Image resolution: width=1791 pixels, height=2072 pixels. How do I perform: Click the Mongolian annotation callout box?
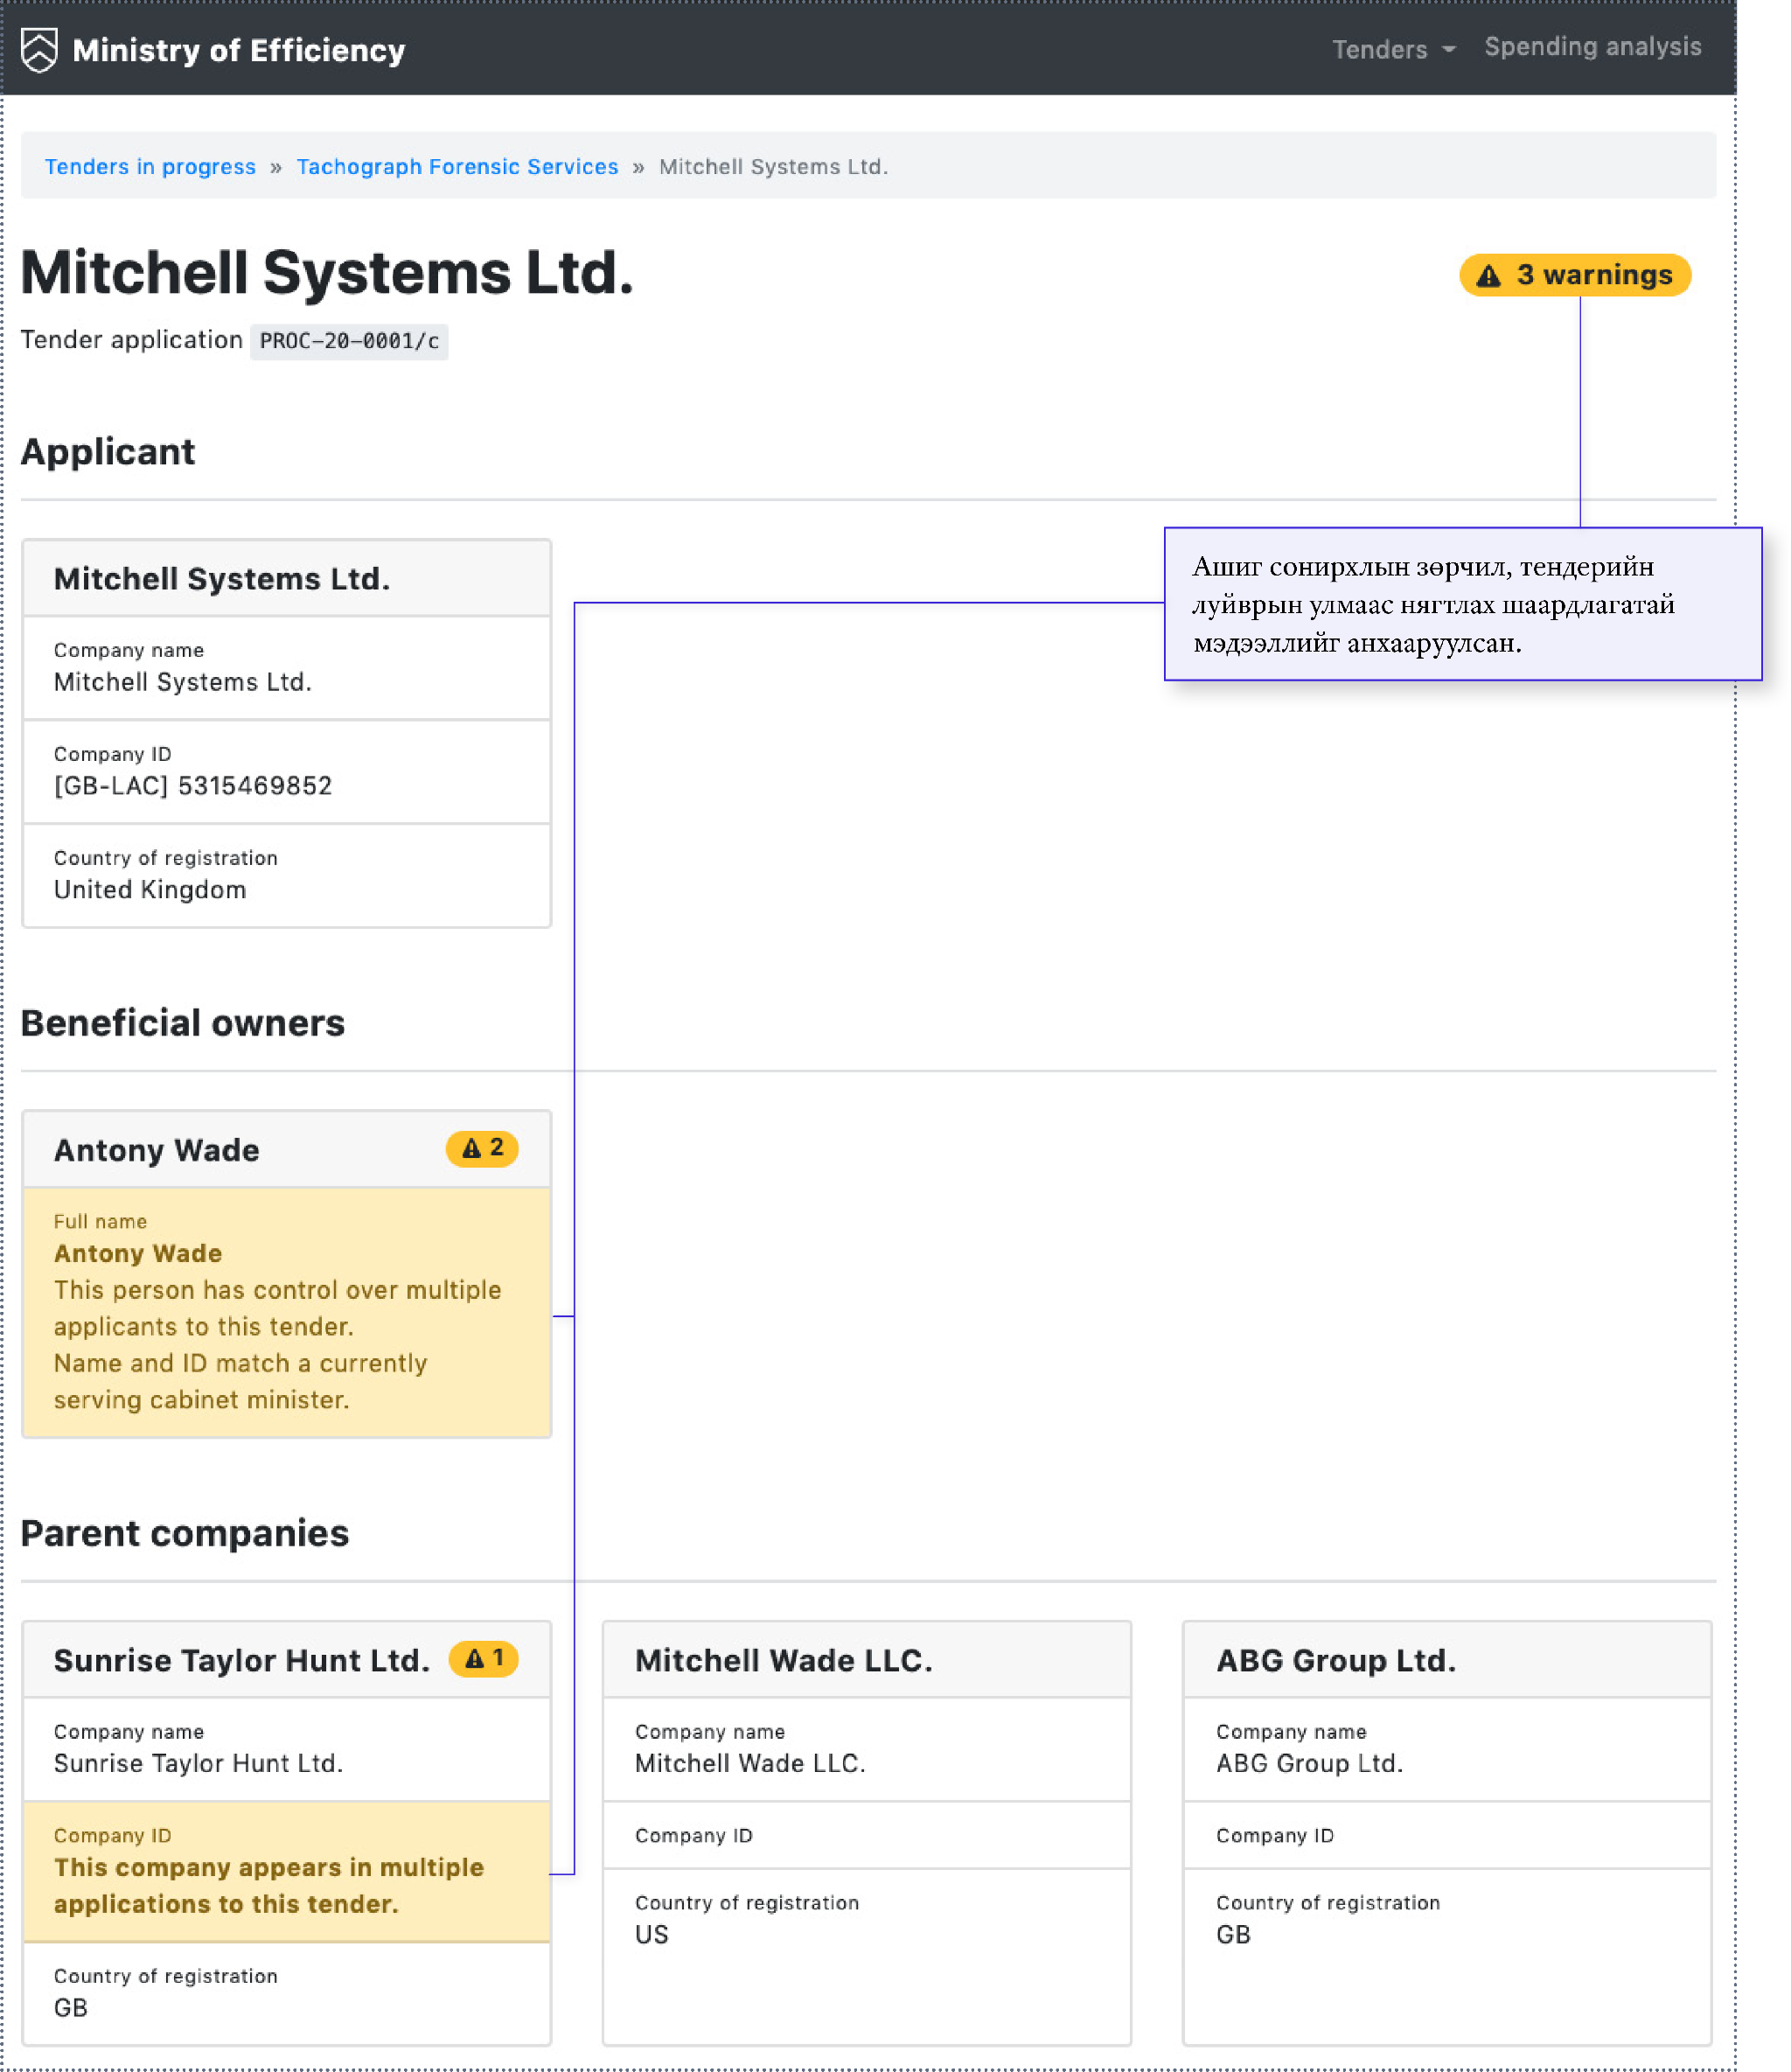(1461, 604)
